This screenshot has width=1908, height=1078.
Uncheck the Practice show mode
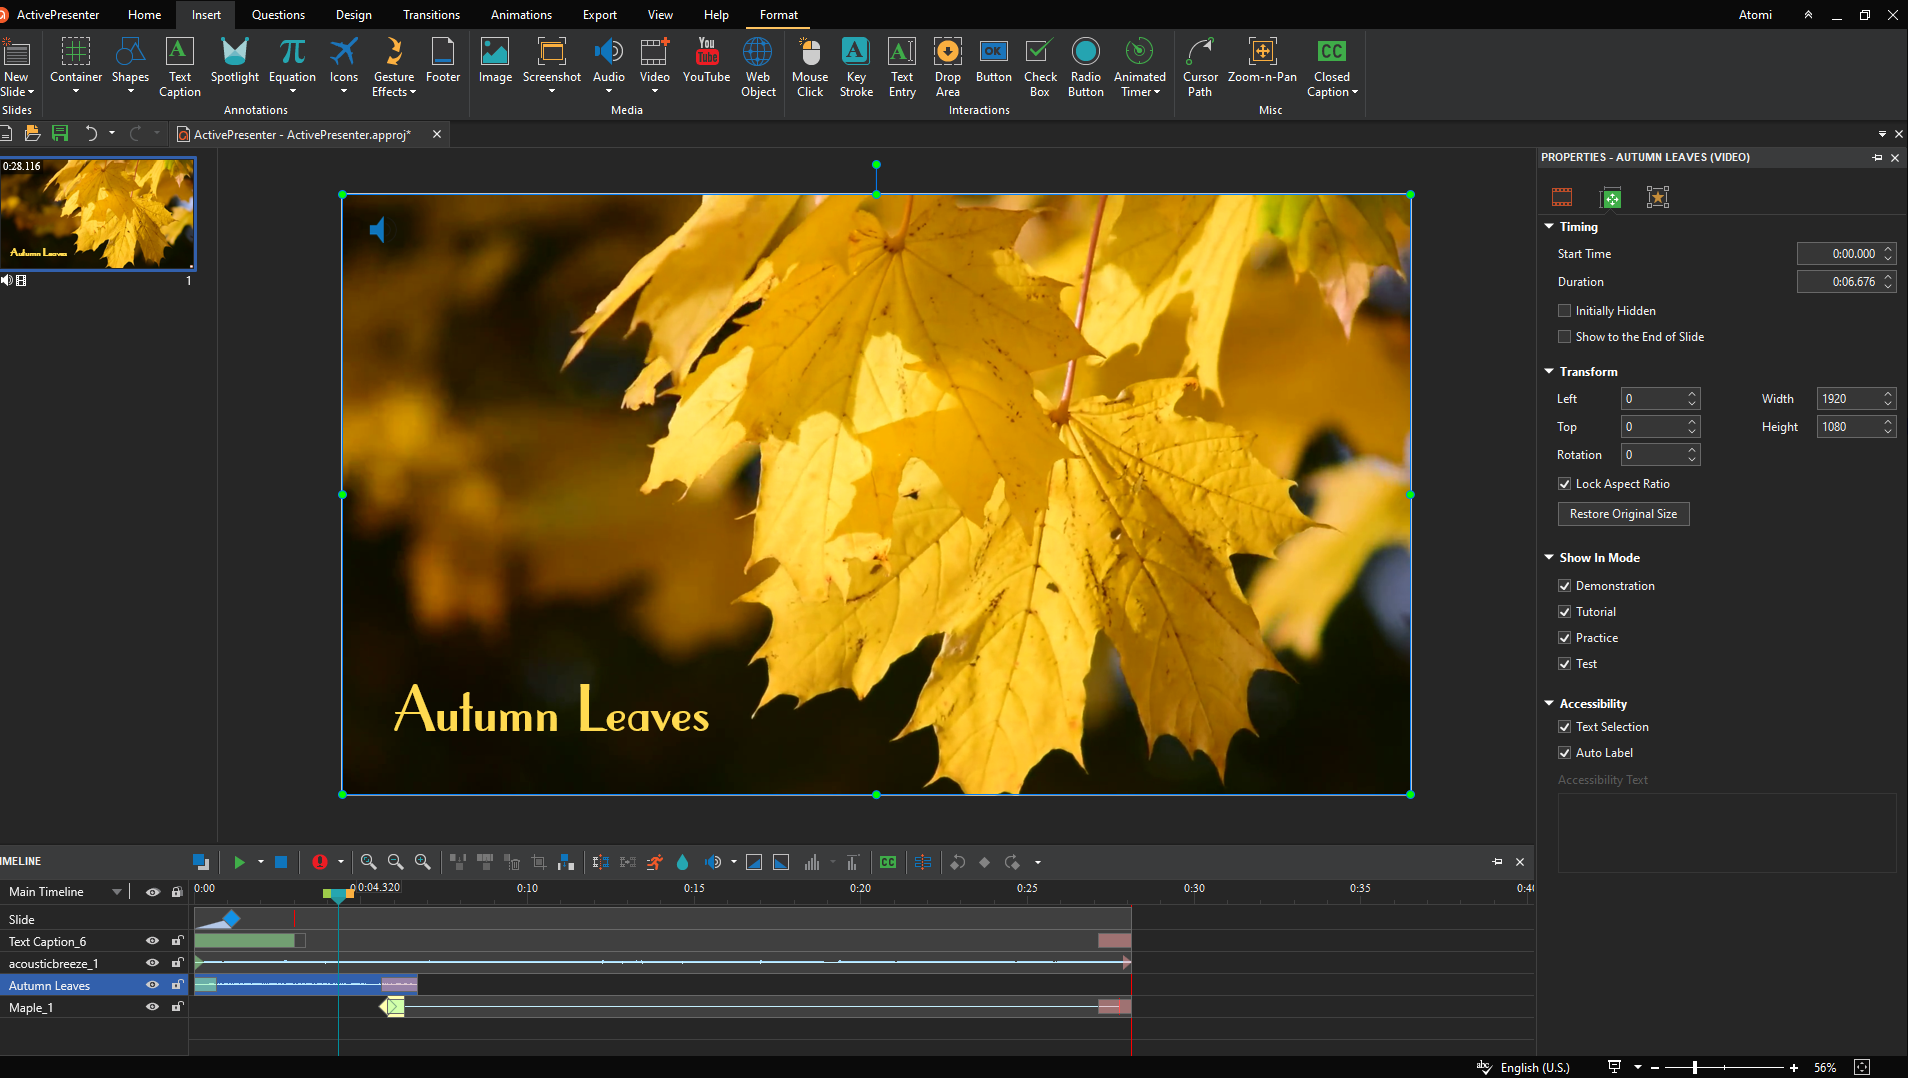tap(1564, 637)
